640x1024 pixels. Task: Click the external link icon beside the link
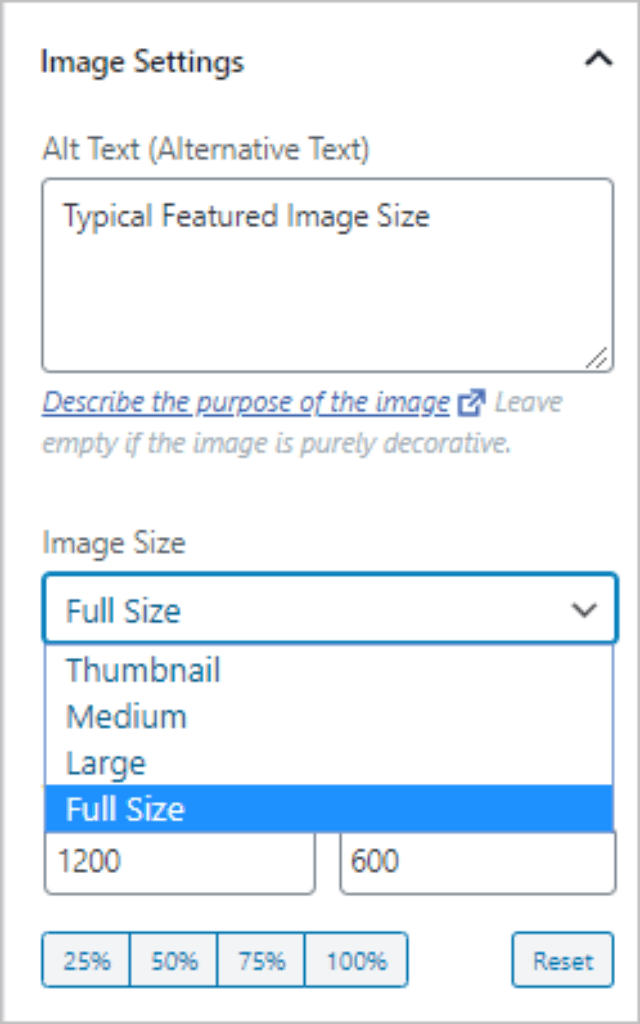pyautogui.click(x=472, y=402)
